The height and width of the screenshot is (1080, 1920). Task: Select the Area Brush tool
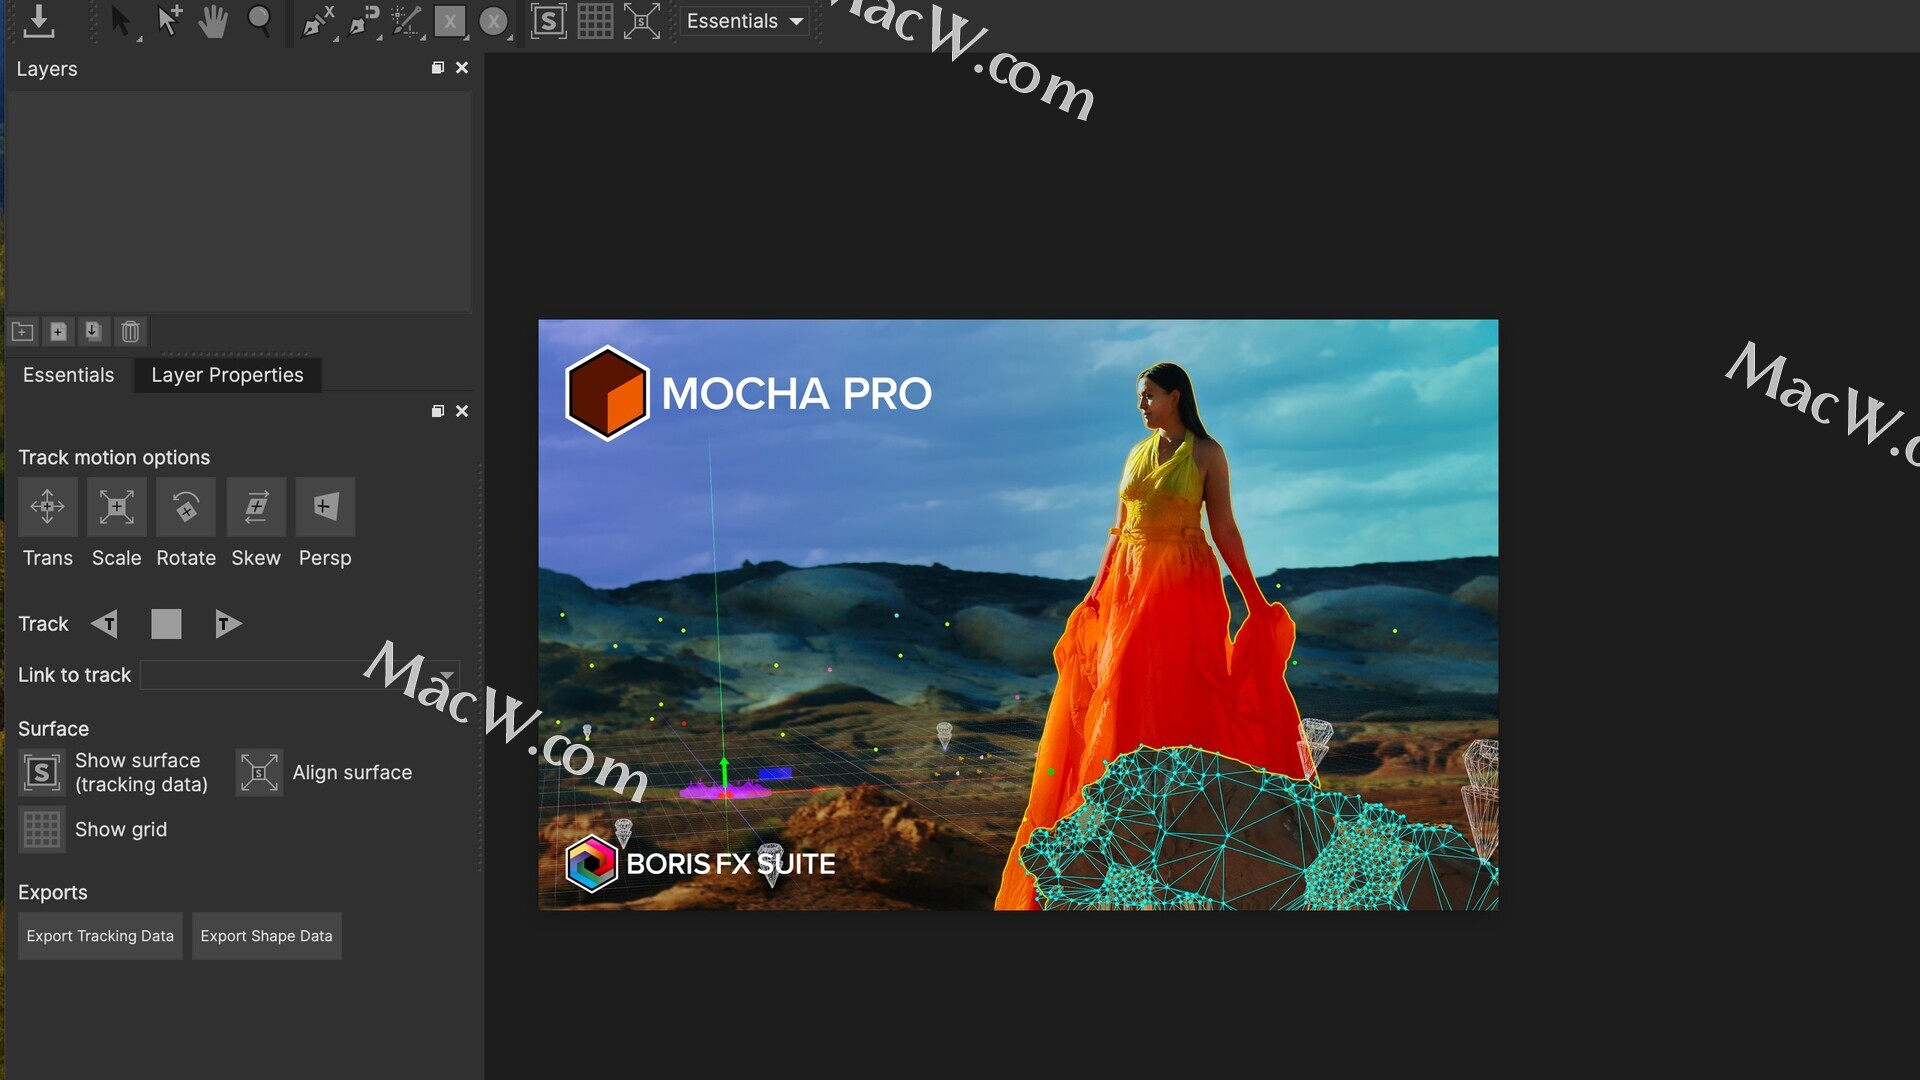pos(407,21)
